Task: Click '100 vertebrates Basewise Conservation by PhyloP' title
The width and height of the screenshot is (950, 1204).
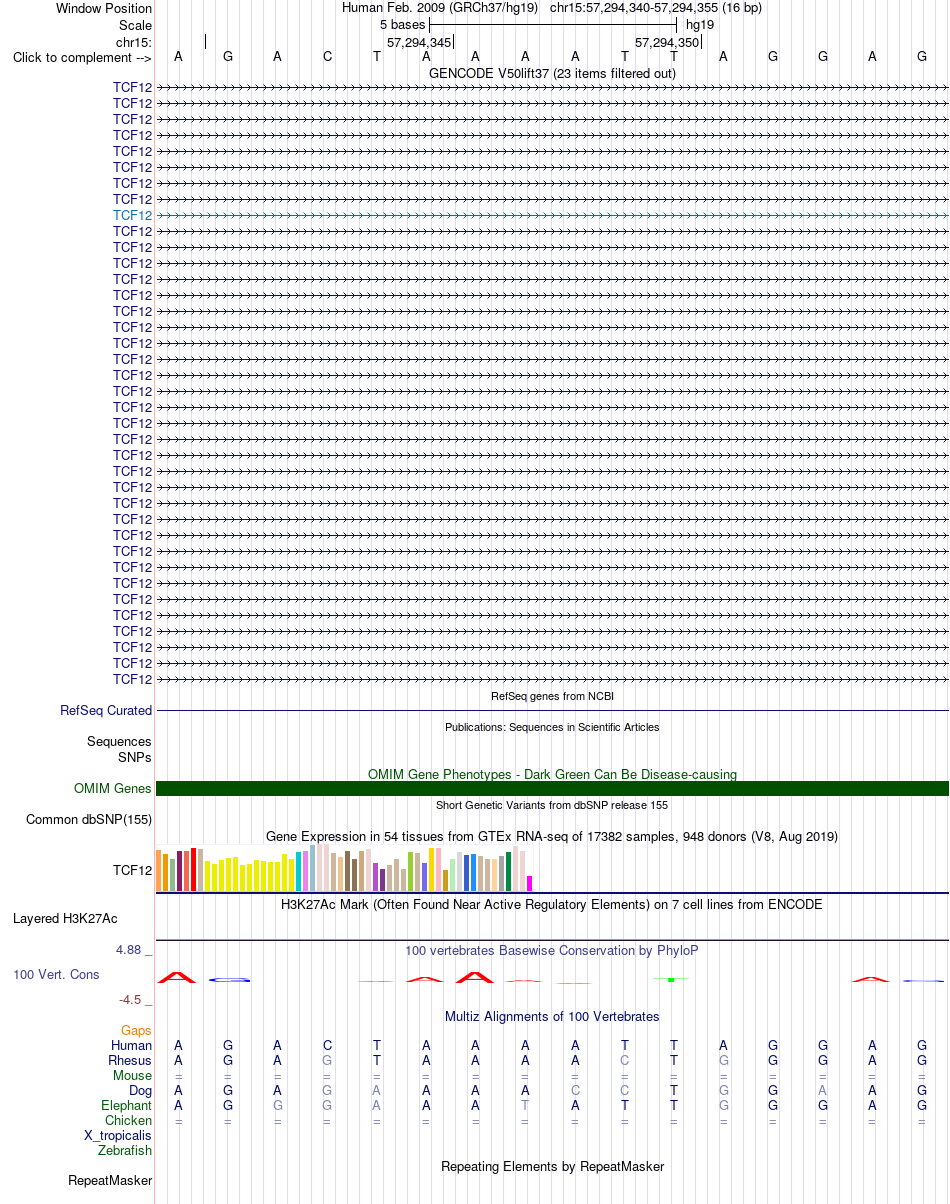Action: coord(552,950)
